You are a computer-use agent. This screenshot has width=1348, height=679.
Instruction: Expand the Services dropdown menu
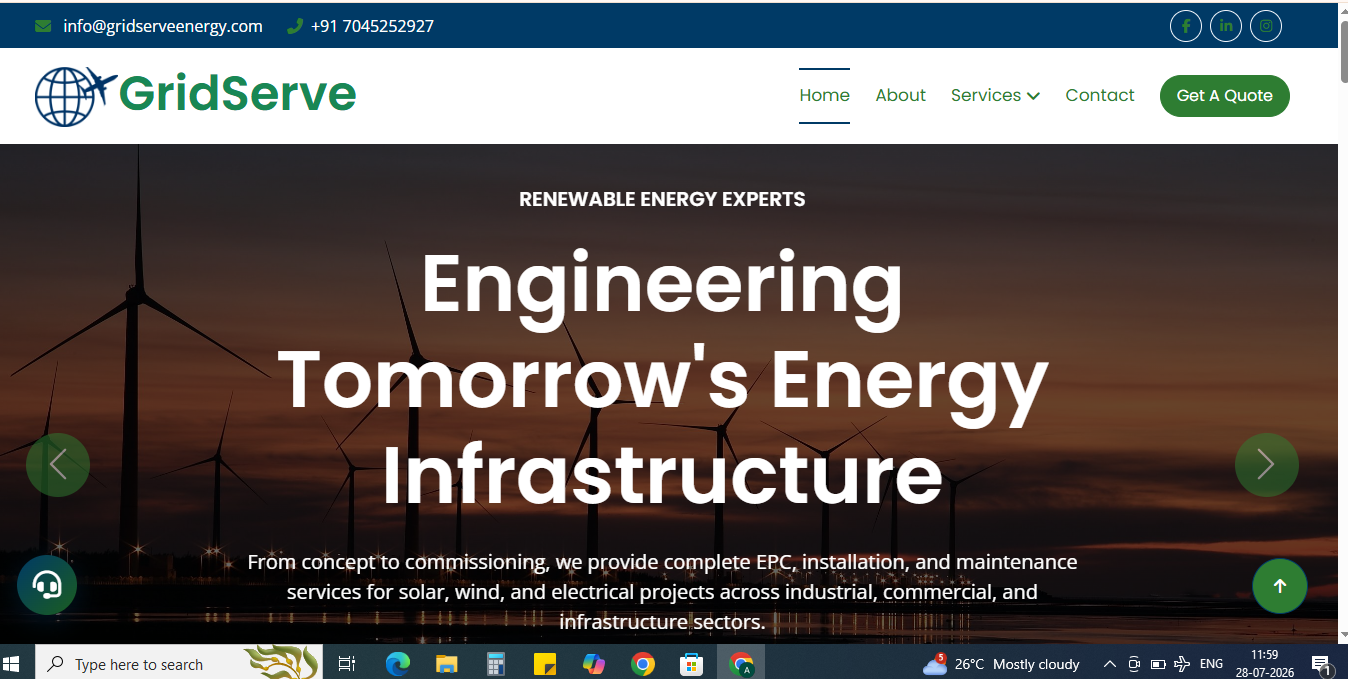click(995, 96)
